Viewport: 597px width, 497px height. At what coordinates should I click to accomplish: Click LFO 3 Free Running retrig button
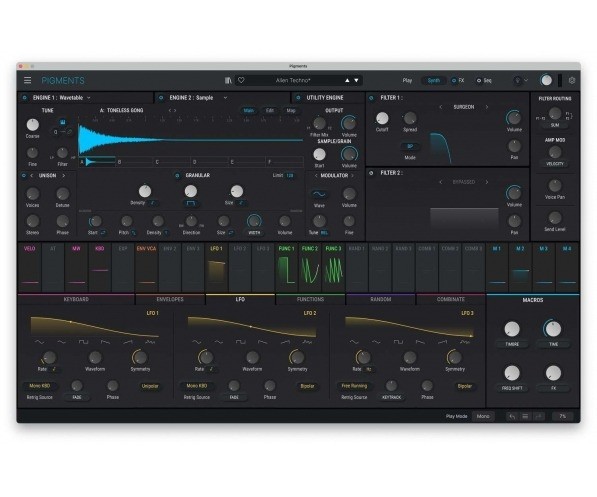pos(354,386)
